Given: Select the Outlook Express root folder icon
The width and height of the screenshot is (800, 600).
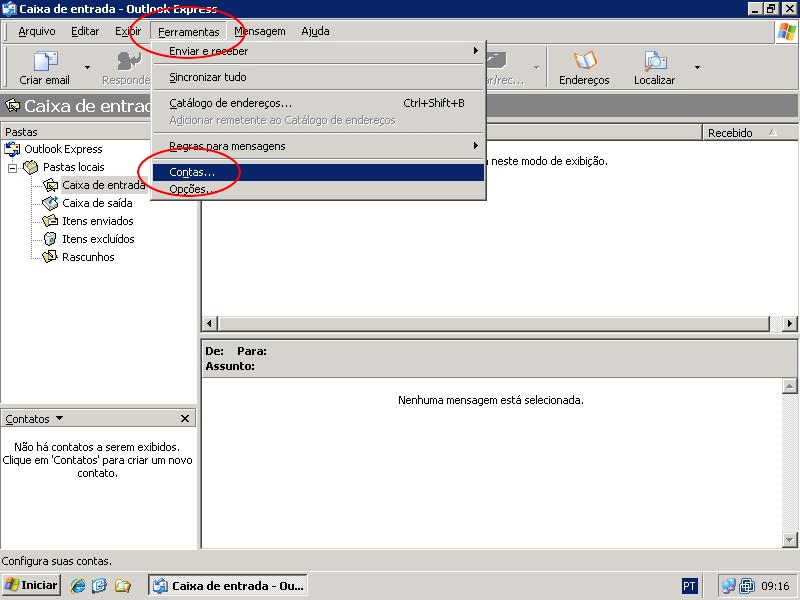Looking at the screenshot, I should pos(12,149).
